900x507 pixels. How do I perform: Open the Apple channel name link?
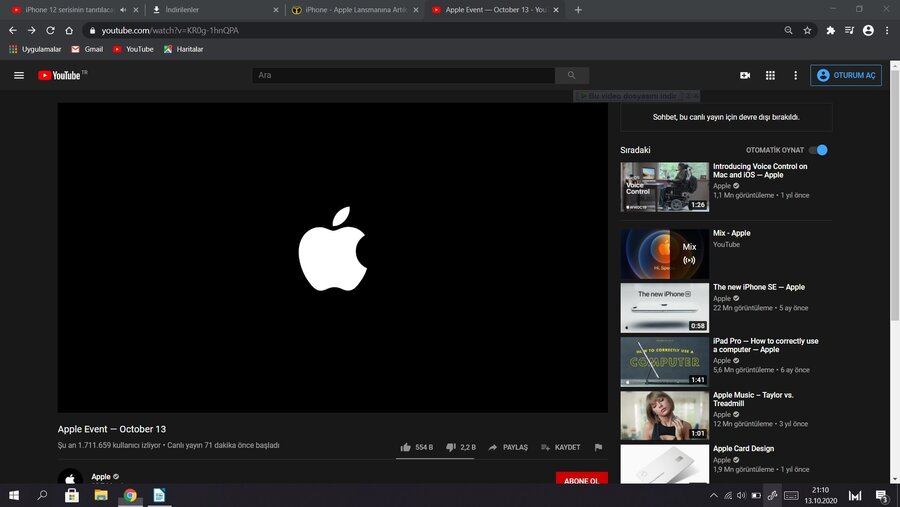pos(101,477)
